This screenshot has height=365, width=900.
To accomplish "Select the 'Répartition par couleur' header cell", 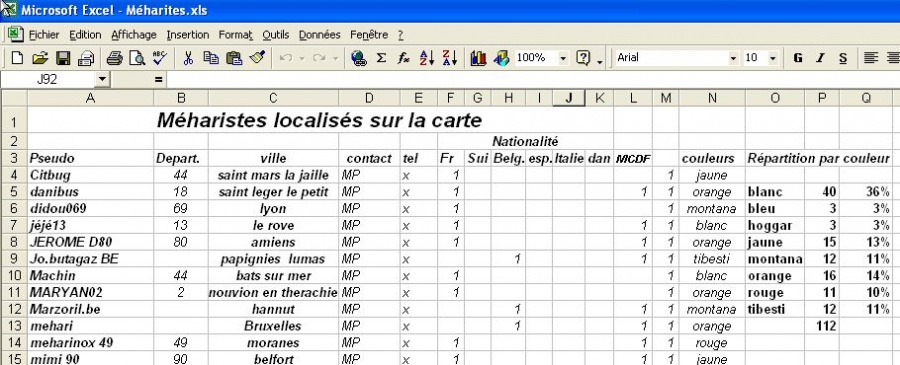I will point(818,158).
